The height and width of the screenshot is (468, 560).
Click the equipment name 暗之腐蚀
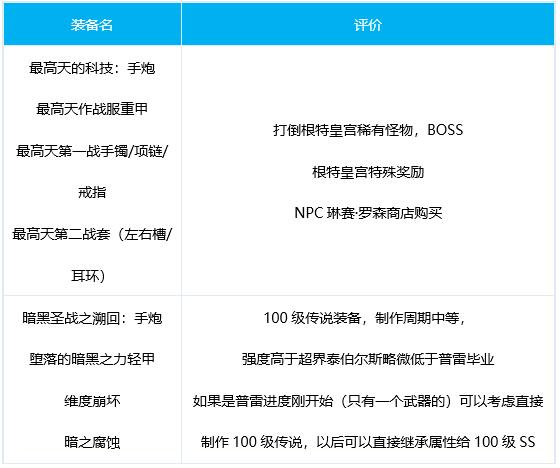(92, 442)
